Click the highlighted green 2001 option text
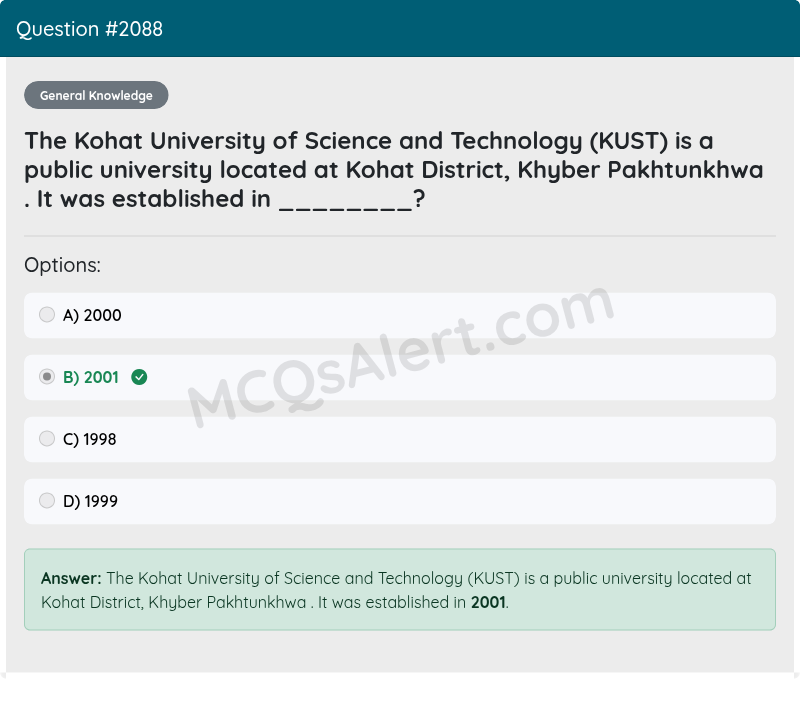800x703 pixels. point(91,377)
